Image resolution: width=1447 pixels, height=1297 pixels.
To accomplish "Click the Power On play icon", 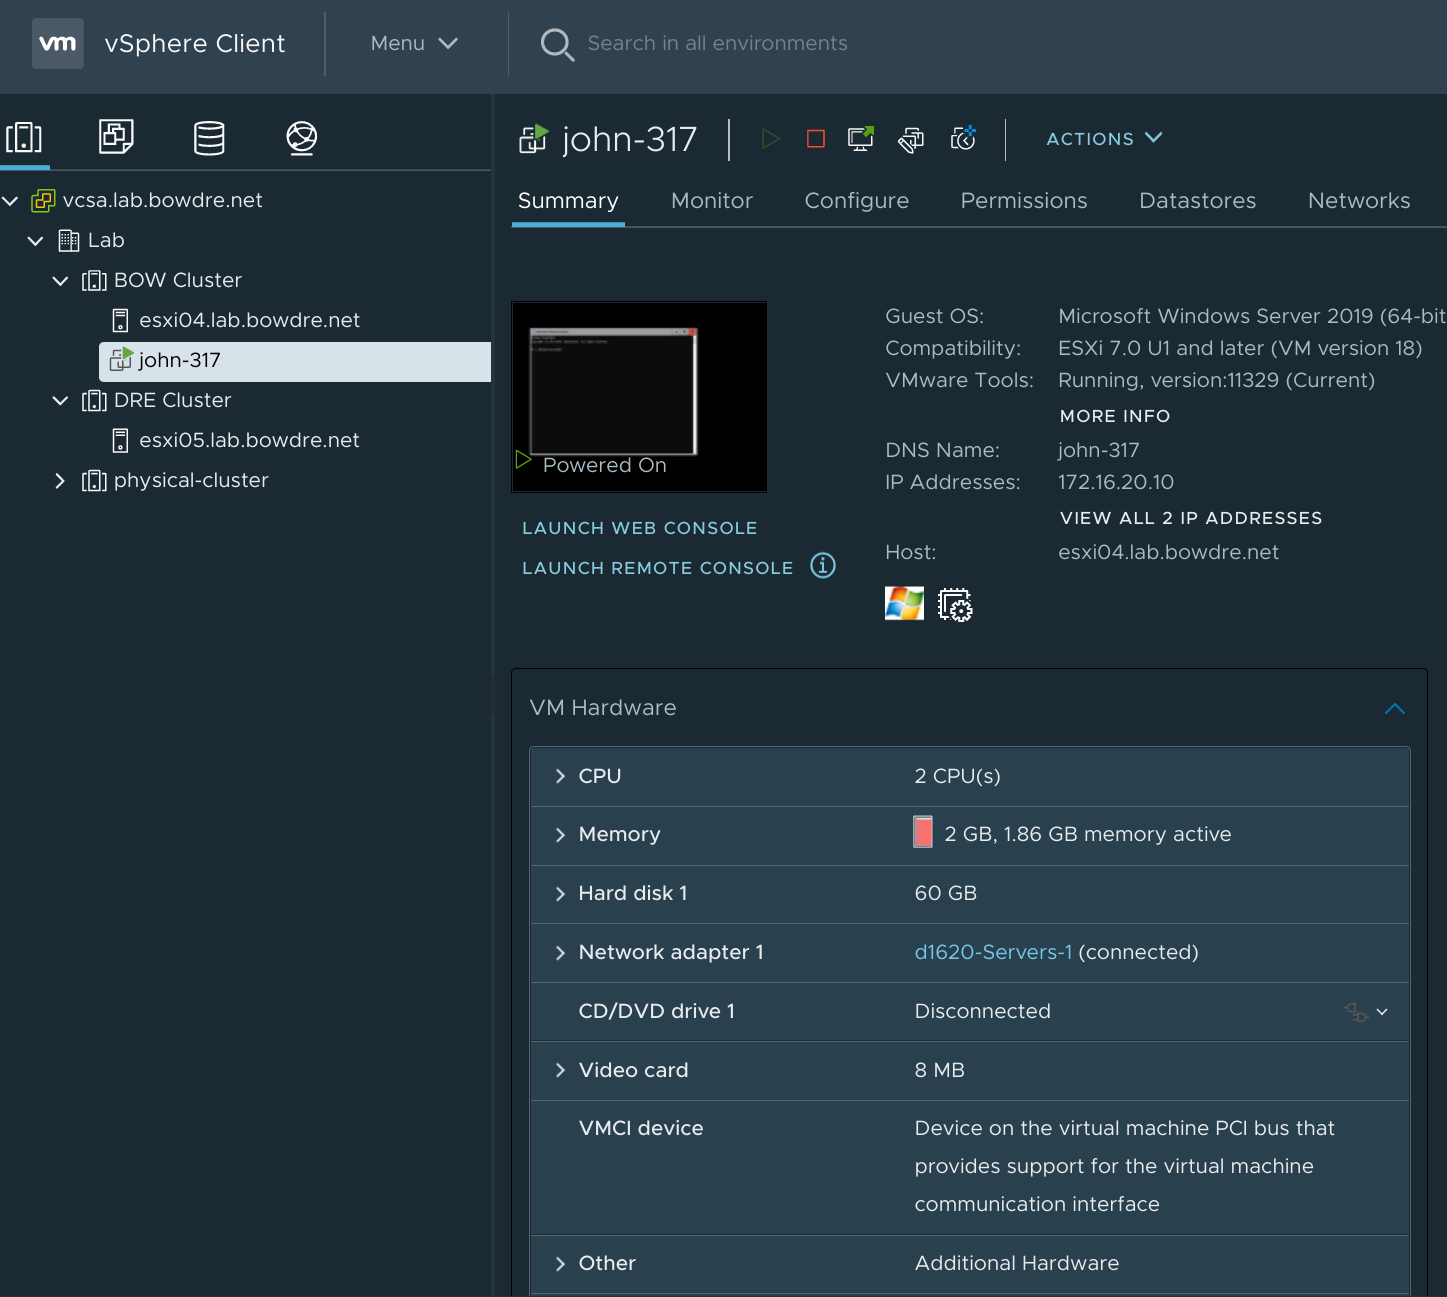I will pyautogui.click(x=770, y=139).
